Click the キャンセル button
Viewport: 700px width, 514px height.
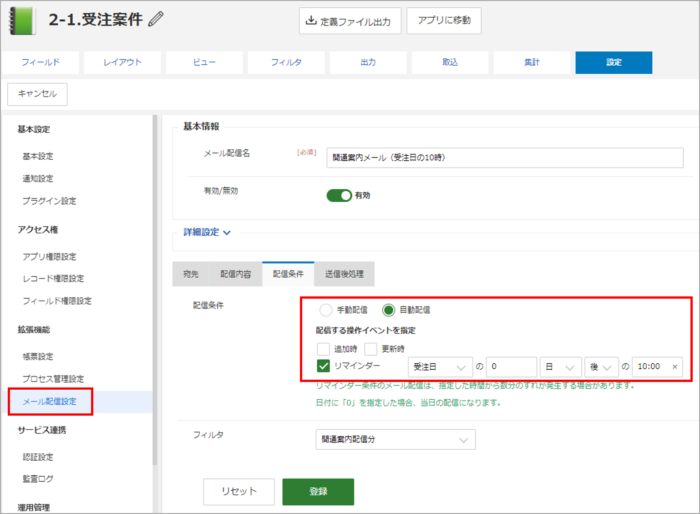pyautogui.click(x=38, y=94)
